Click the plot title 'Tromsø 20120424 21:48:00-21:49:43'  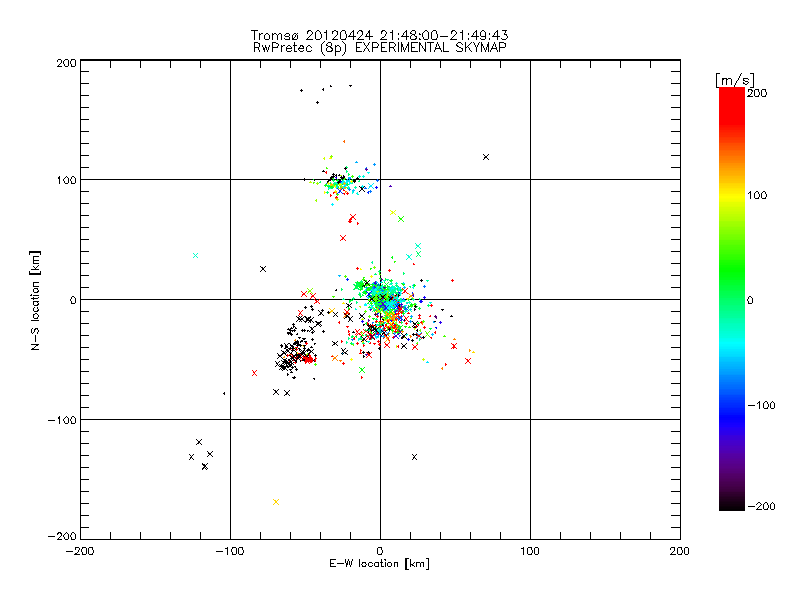click(x=379, y=35)
